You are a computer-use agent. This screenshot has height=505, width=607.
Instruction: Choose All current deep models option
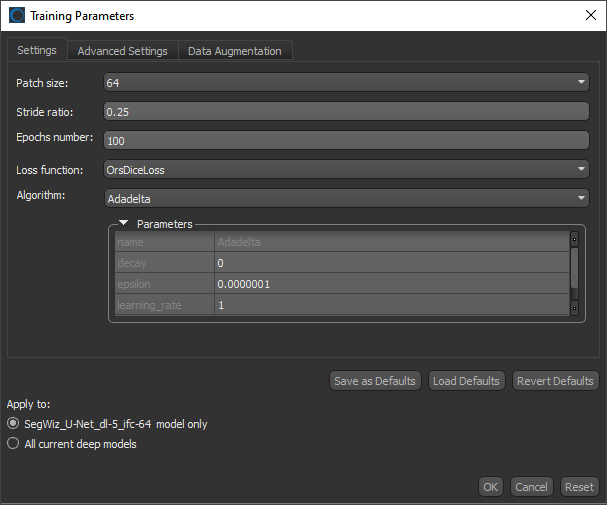[x=13, y=444]
